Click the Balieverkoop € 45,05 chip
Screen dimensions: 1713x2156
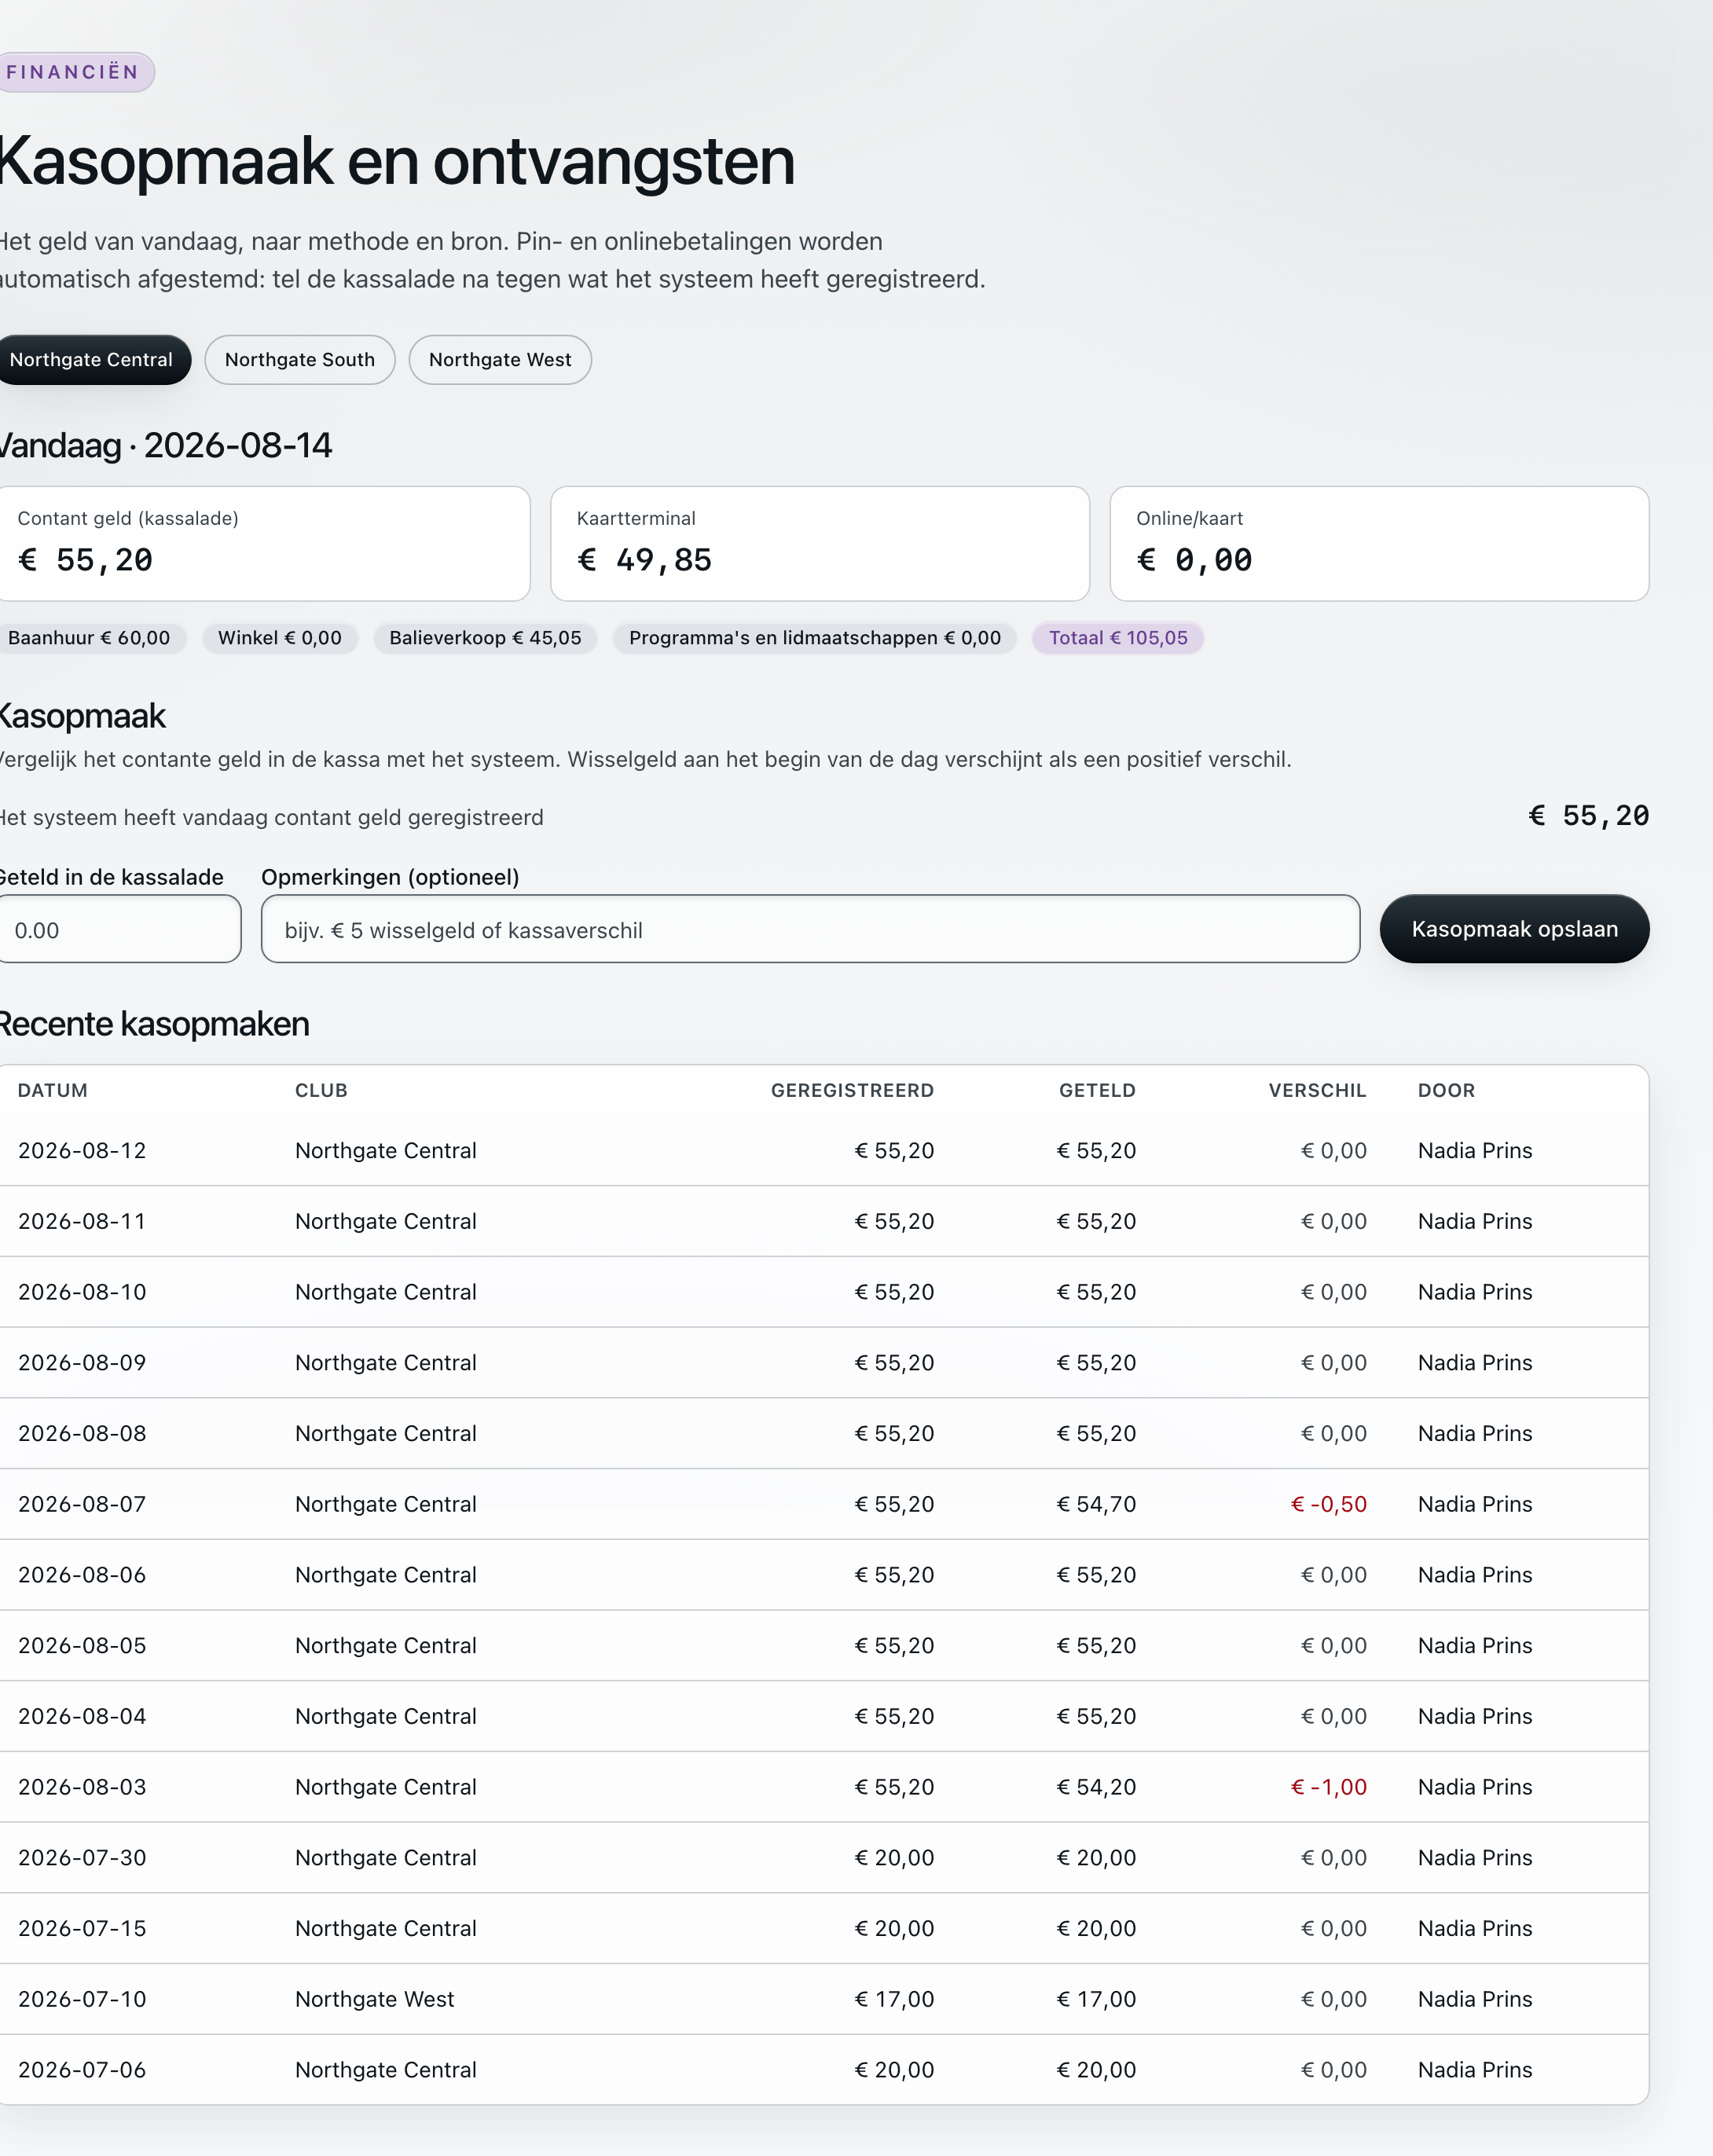pos(485,638)
